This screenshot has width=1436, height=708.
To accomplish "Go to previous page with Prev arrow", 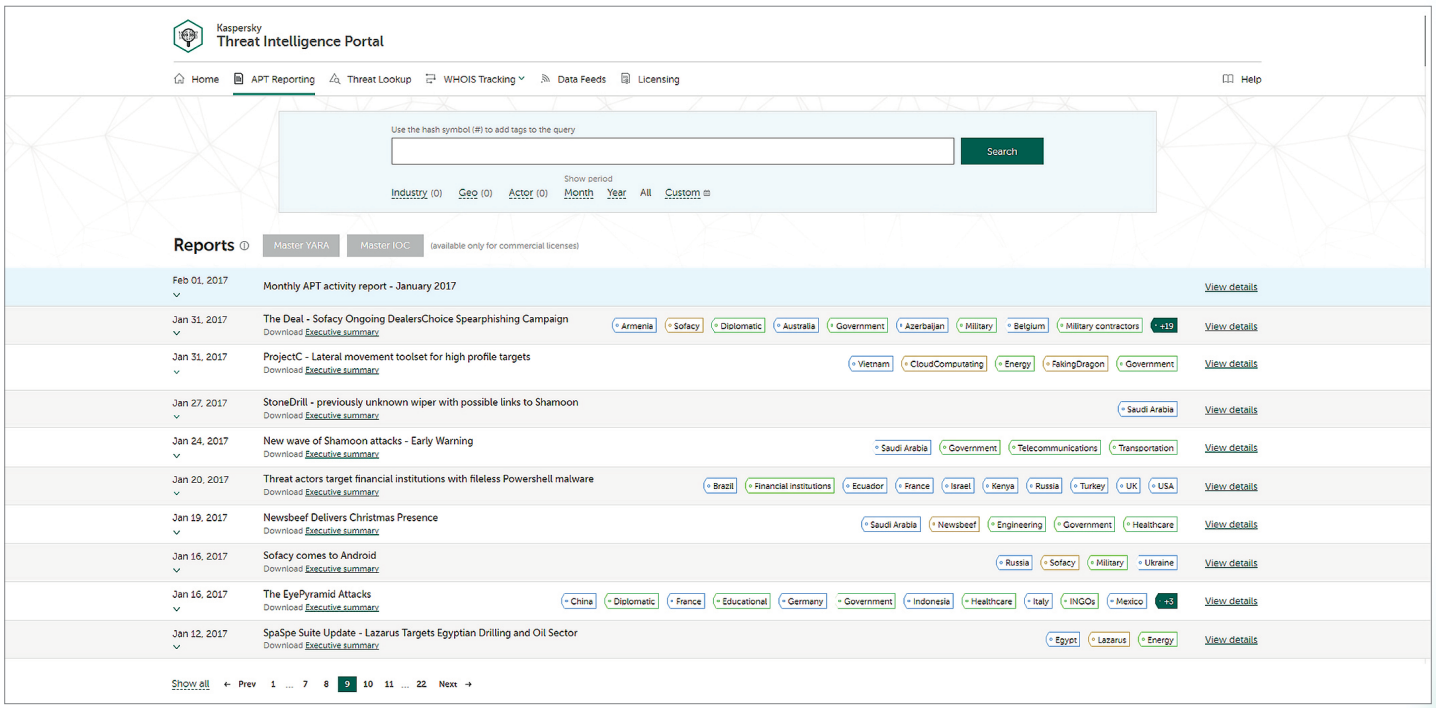I will [239, 684].
